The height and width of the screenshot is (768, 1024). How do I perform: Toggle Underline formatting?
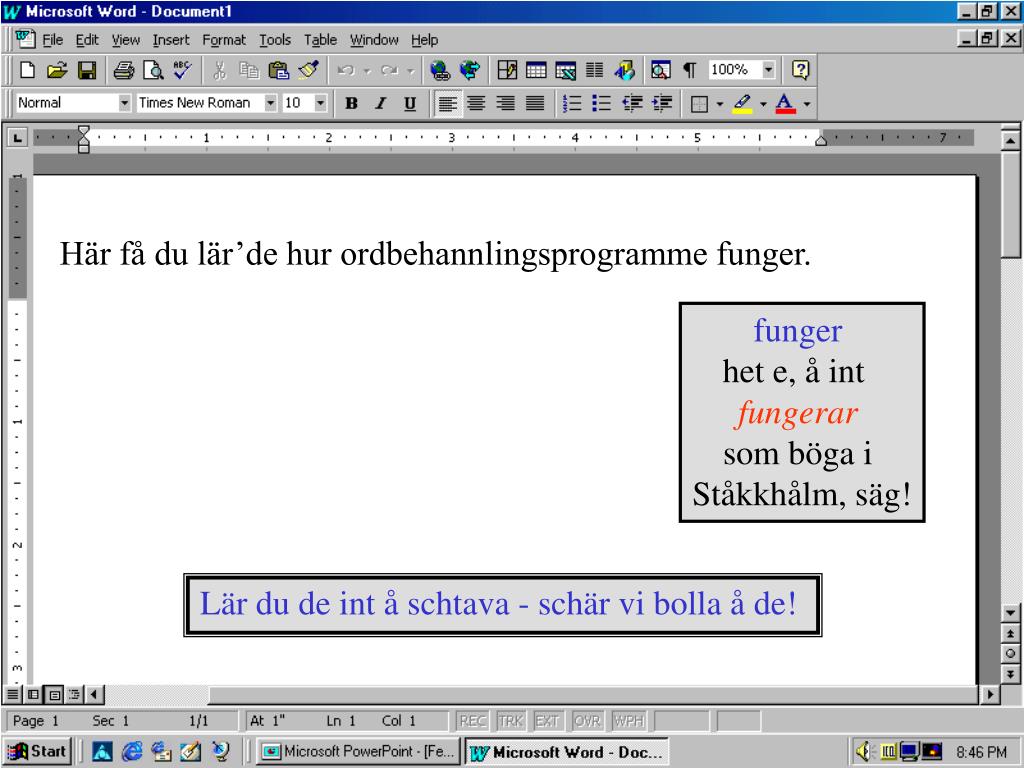410,103
